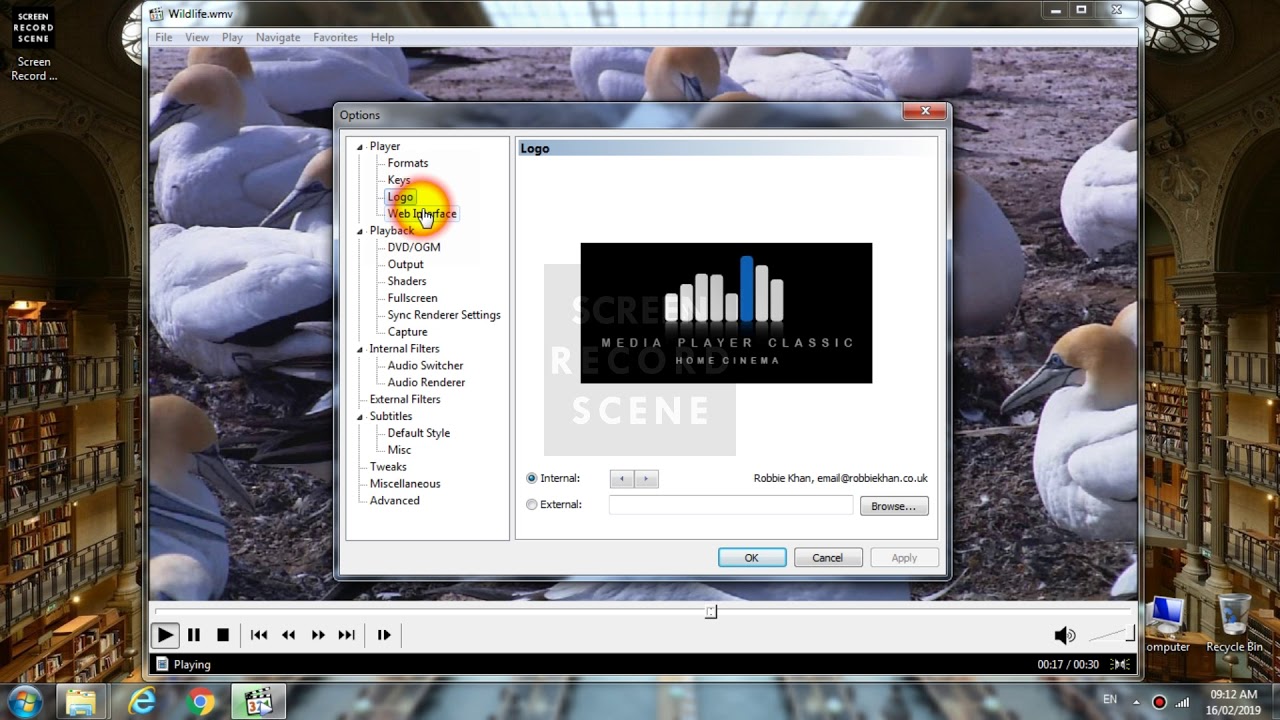Collapse the Player tree node
This screenshot has width=1280, height=720.
pos(360,147)
